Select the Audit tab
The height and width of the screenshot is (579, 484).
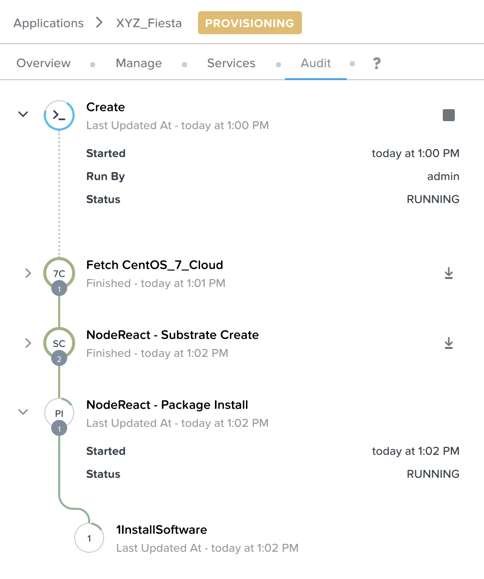click(316, 63)
